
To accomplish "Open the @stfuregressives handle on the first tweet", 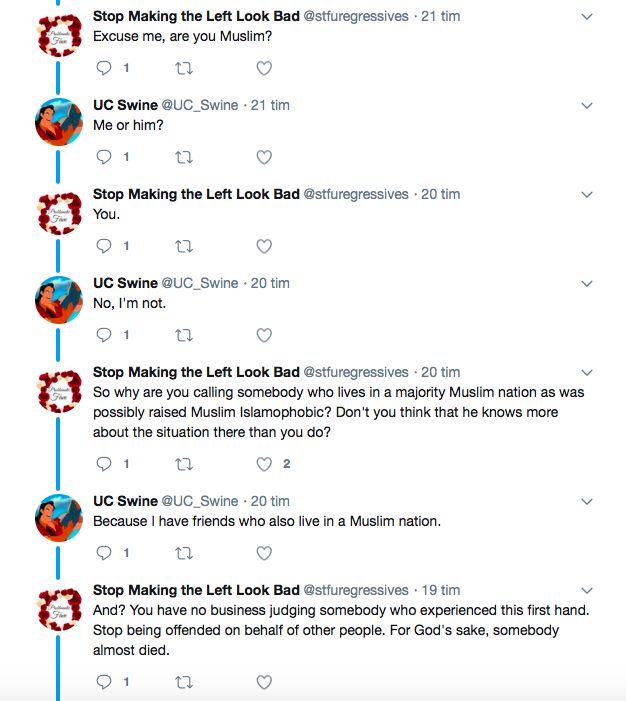I will tap(356, 17).
